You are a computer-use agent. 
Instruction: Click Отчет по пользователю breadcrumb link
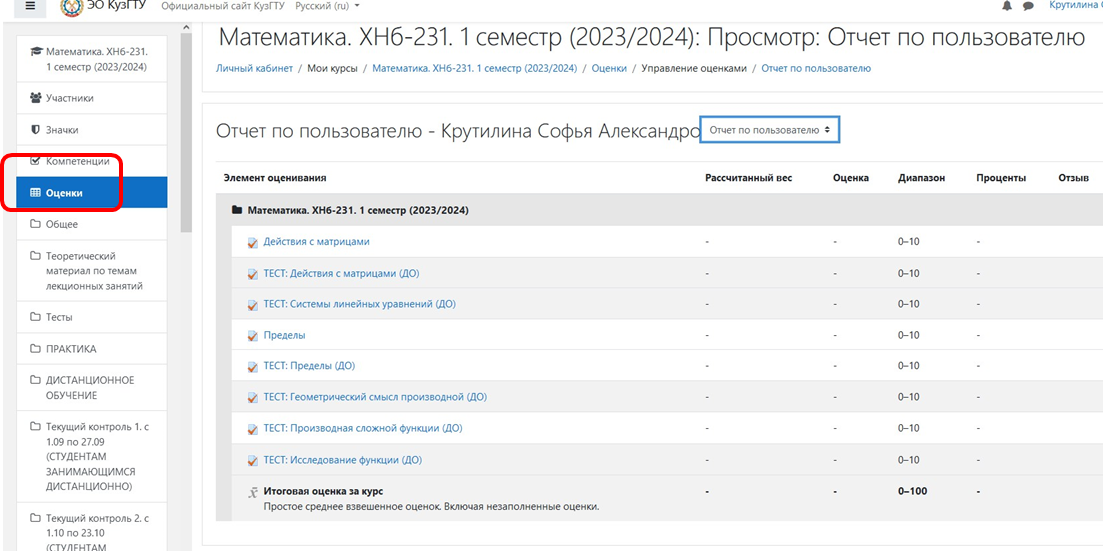click(816, 69)
